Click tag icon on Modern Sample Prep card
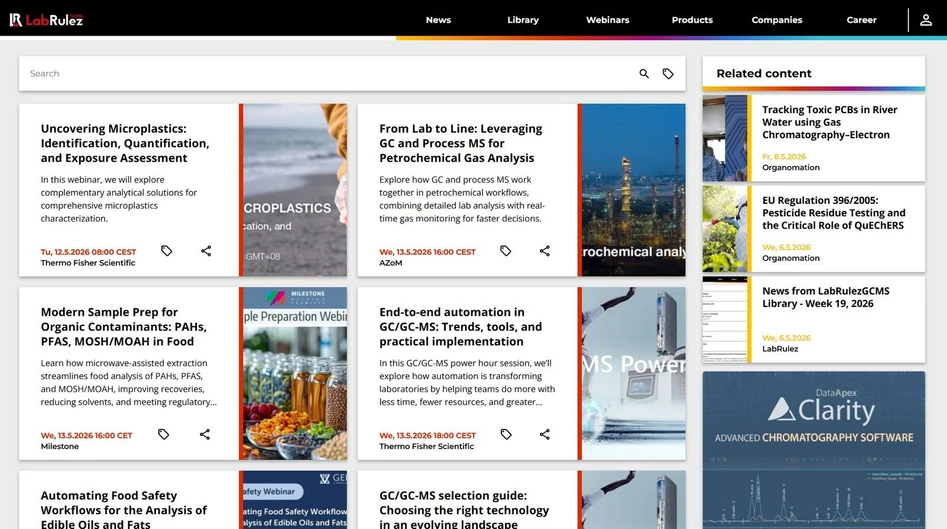This screenshot has width=947, height=529. 164,434
